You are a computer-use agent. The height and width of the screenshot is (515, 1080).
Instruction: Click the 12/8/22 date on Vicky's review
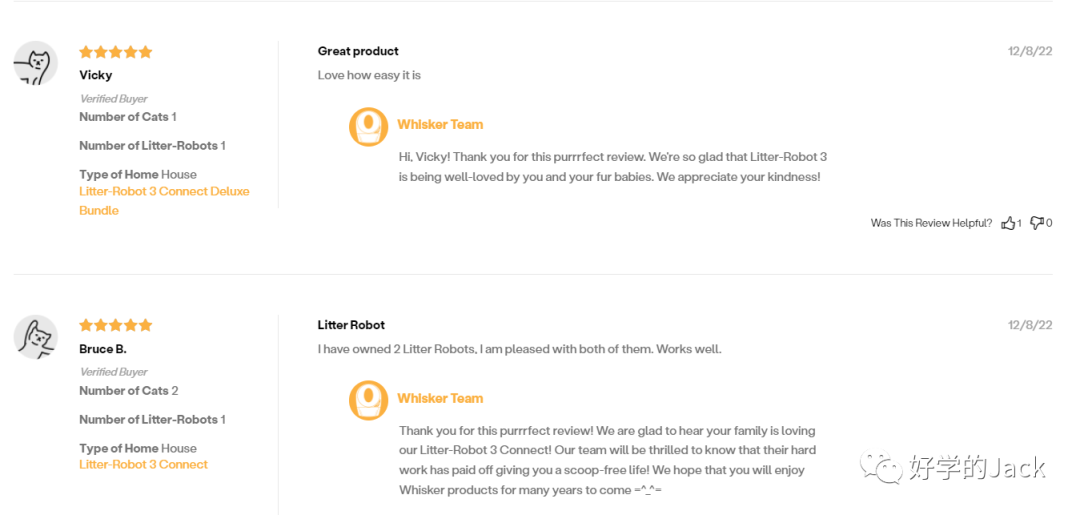tap(1030, 51)
